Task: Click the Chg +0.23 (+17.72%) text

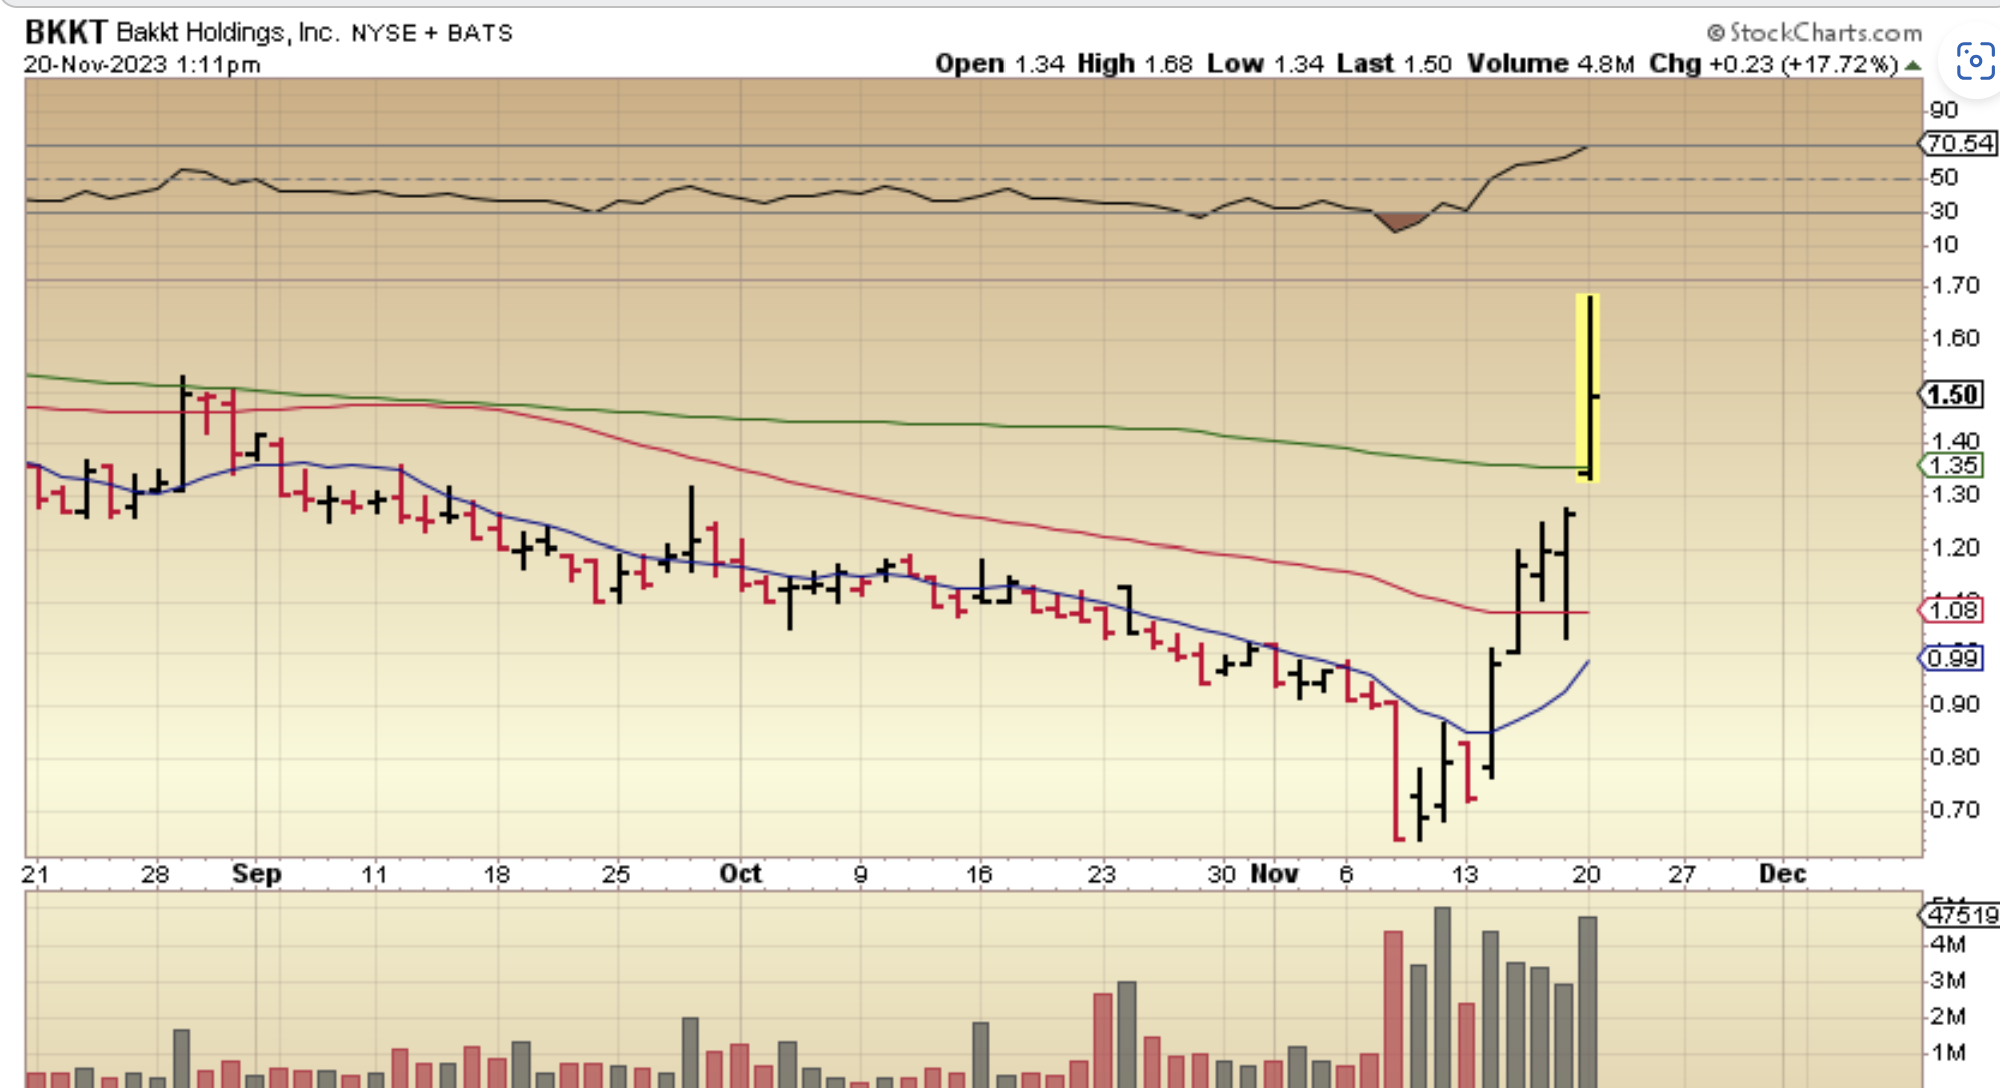Action: tap(1773, 64)
